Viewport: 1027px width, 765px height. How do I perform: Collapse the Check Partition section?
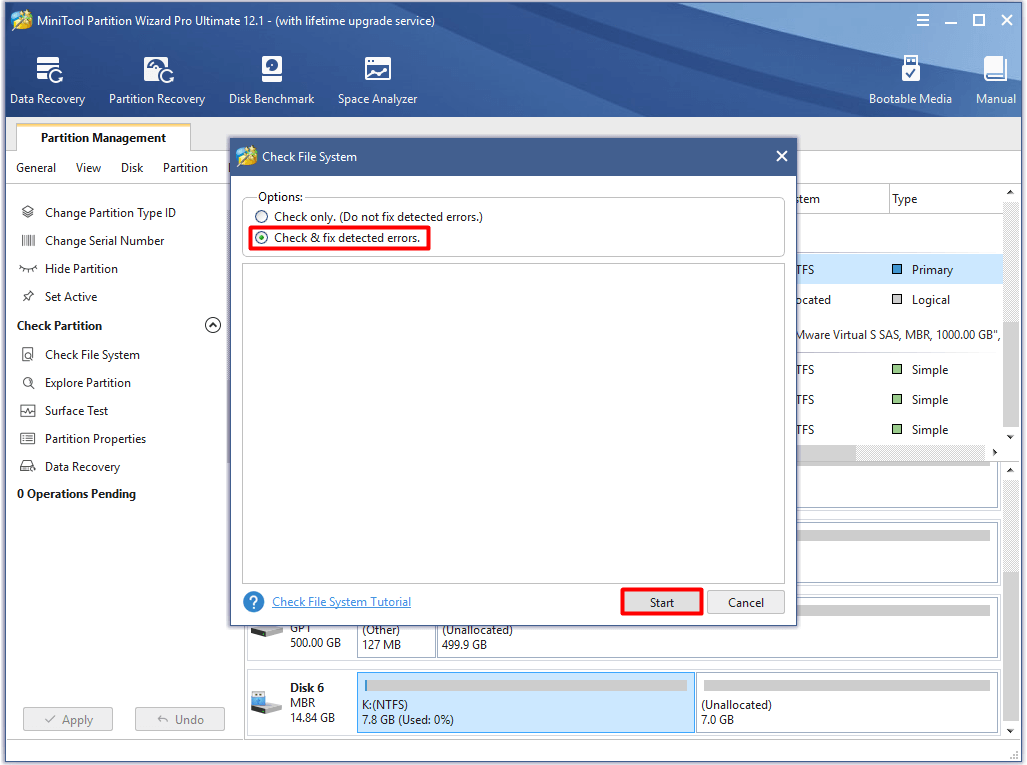[x=212, y=326]
